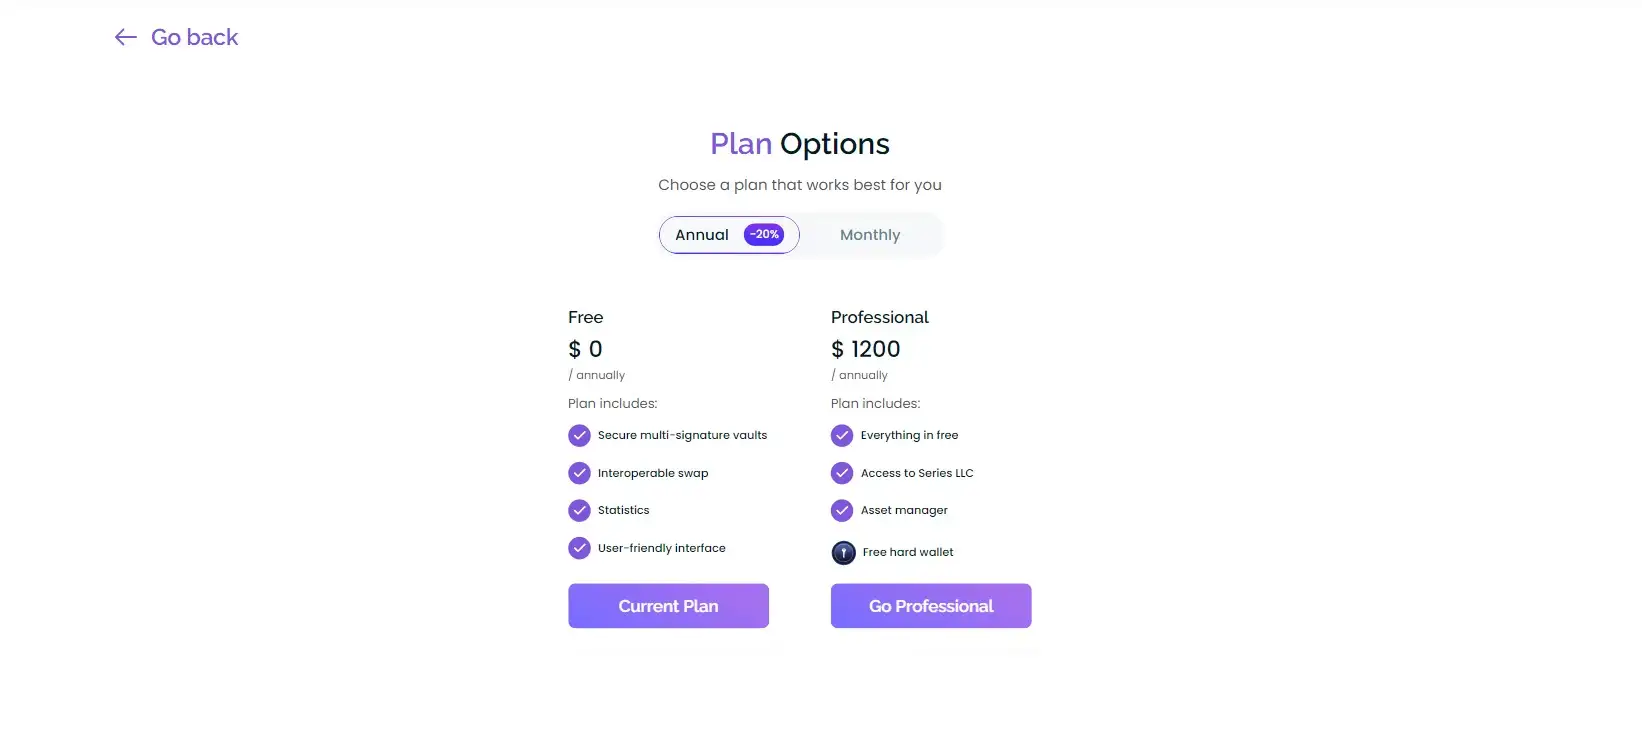
Task: Click checkmark beside Secure multi-signature vaults
Action: tap(579, 436)
